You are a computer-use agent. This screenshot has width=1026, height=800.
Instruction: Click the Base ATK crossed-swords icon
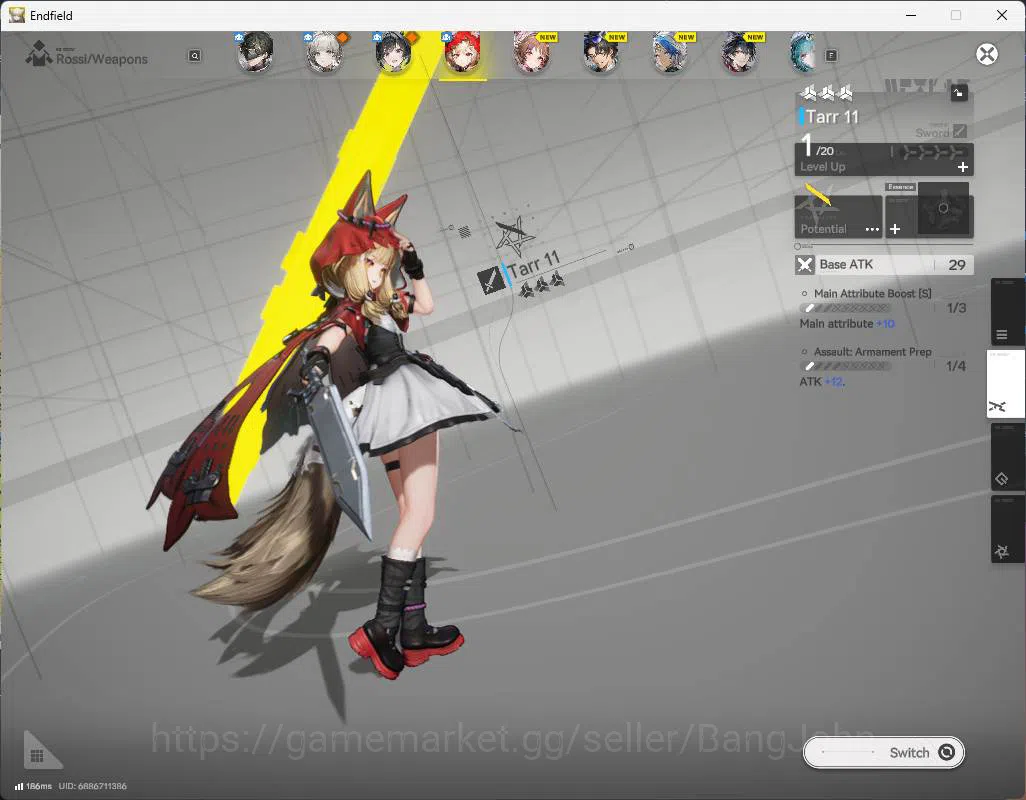(x=805, y=265)
